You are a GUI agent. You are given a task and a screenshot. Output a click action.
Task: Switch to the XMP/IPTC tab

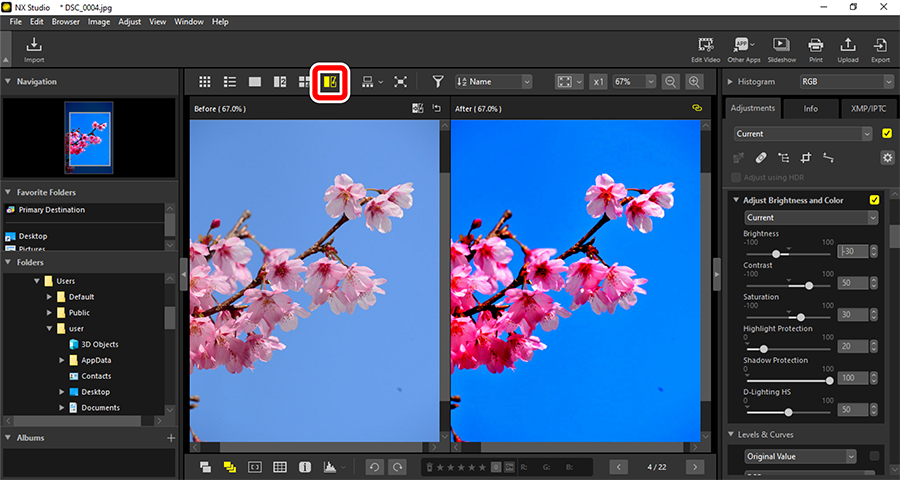(x=870, y=109)
